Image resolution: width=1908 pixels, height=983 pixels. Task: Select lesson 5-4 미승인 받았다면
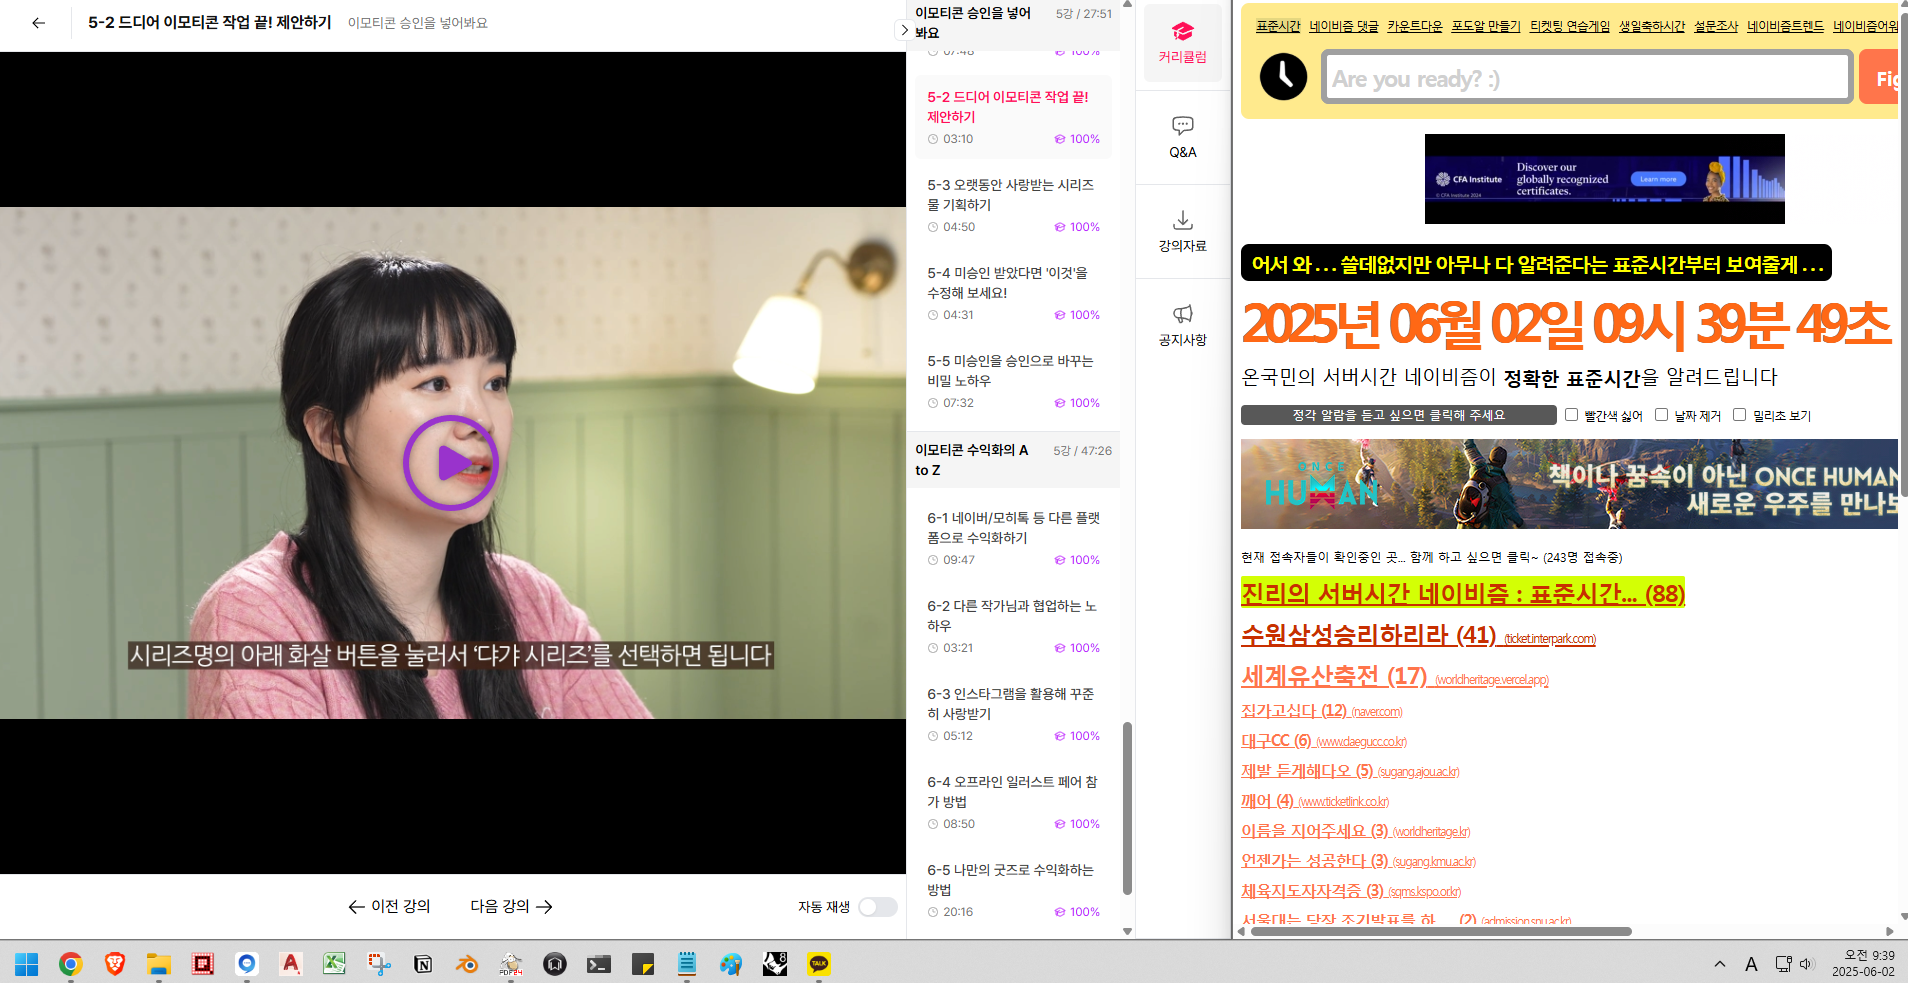[x=1014, y=293]
